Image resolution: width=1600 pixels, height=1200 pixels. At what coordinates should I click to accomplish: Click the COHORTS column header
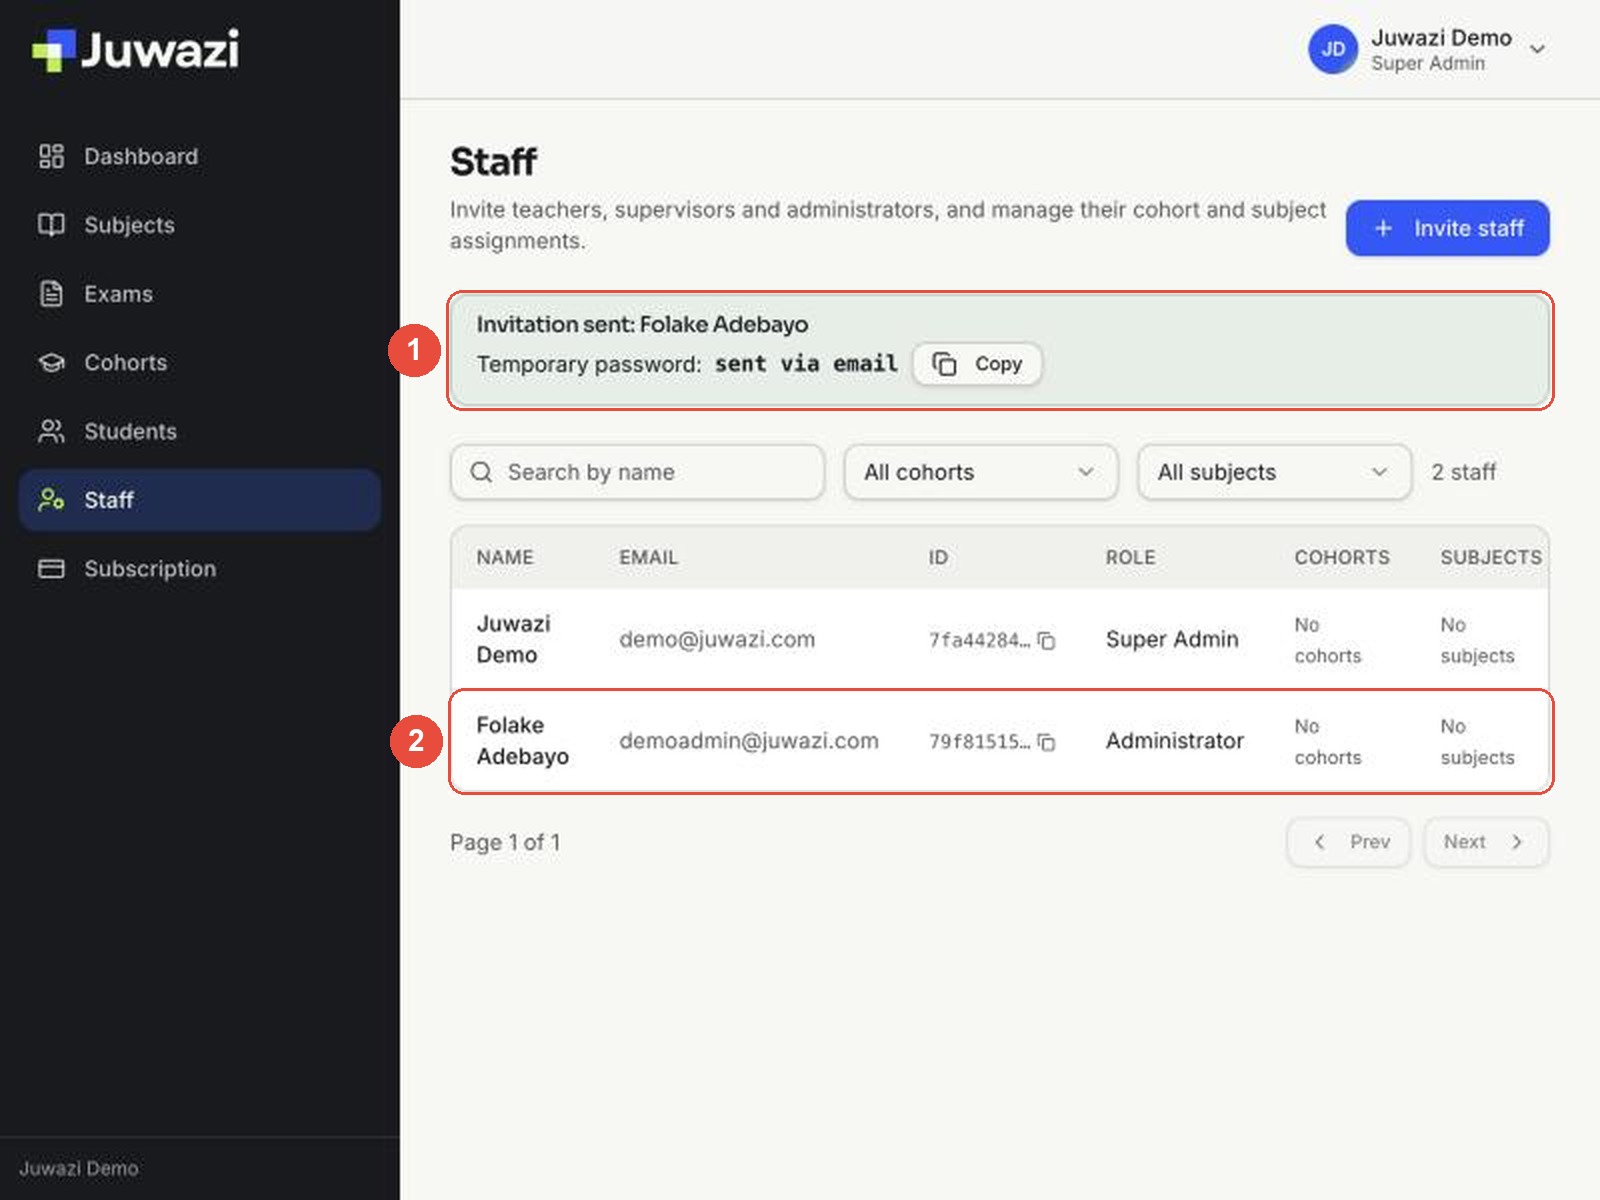(x=1342, y=557)
